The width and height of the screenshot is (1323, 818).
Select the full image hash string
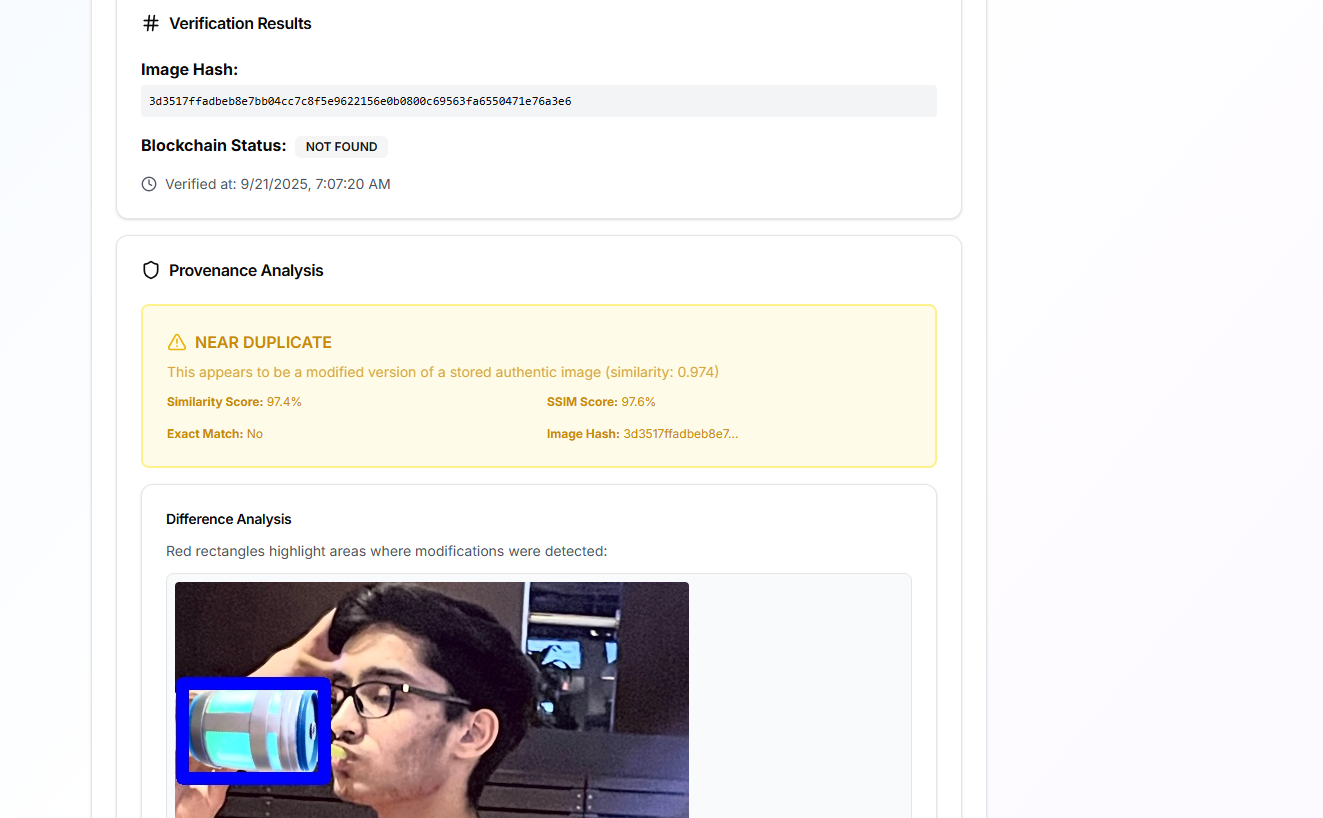[x=360, y=101]
